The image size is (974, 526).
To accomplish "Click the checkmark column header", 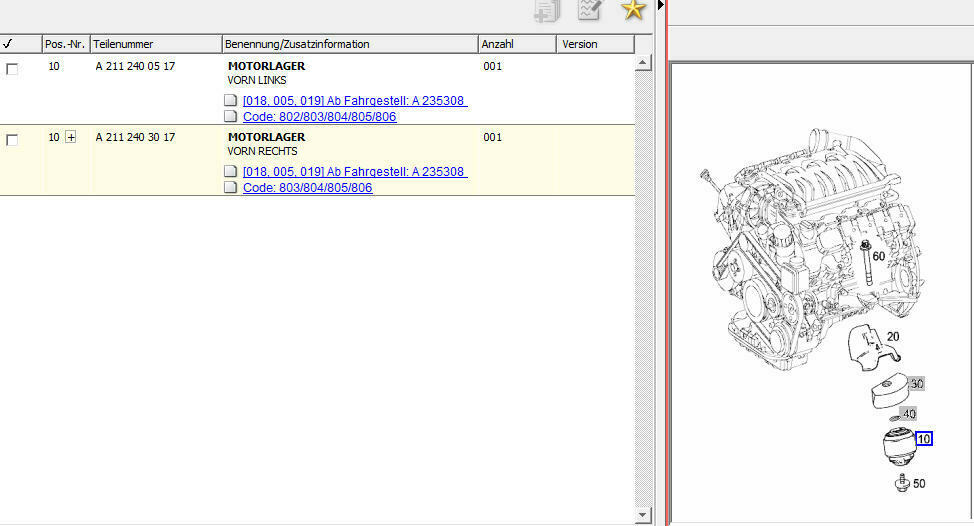I will coord(20,44).
